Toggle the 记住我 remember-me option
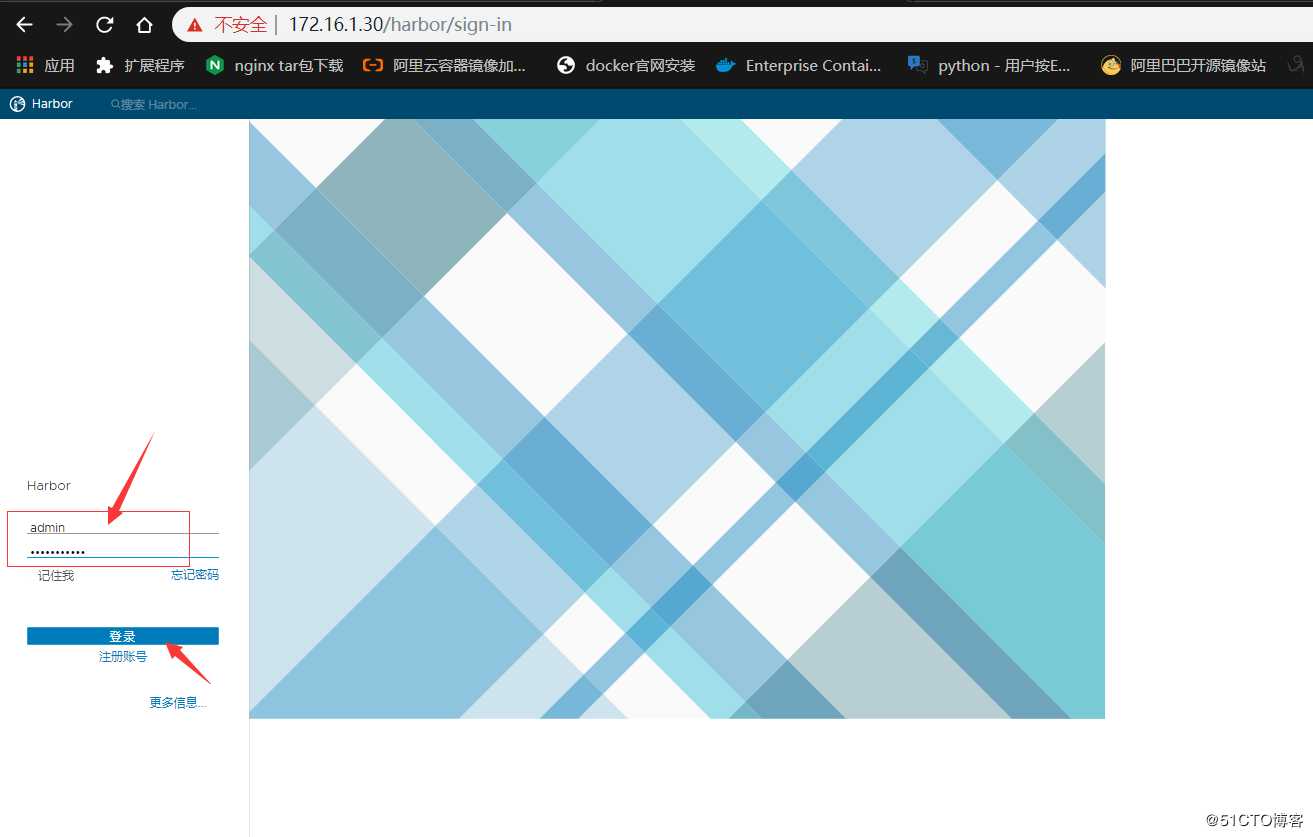Screen dimensions: 1313x837 pyautogui.click(x=55, y=575)
